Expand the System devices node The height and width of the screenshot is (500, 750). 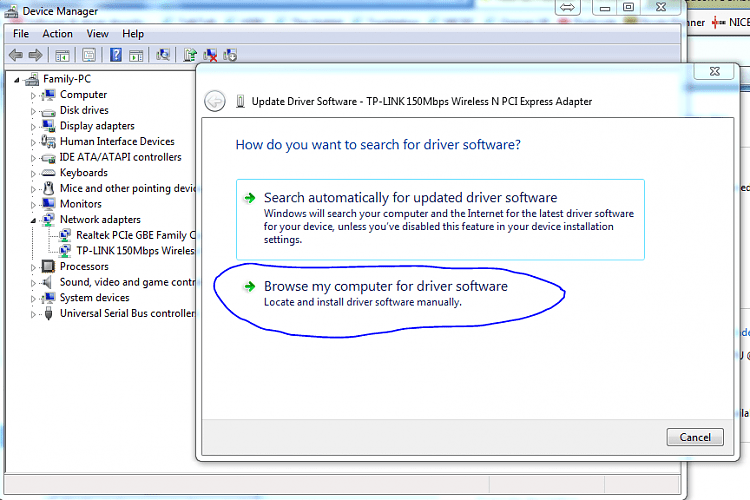33,299
